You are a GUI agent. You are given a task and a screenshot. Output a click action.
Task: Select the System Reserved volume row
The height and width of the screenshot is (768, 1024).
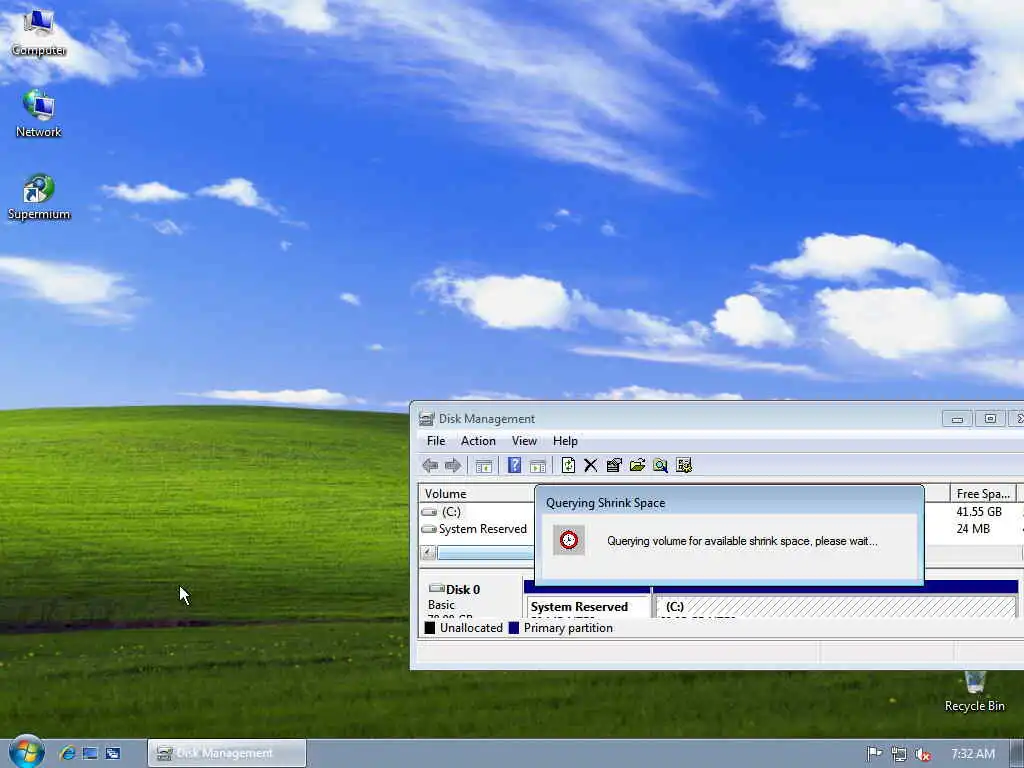[x=475, y=529]
